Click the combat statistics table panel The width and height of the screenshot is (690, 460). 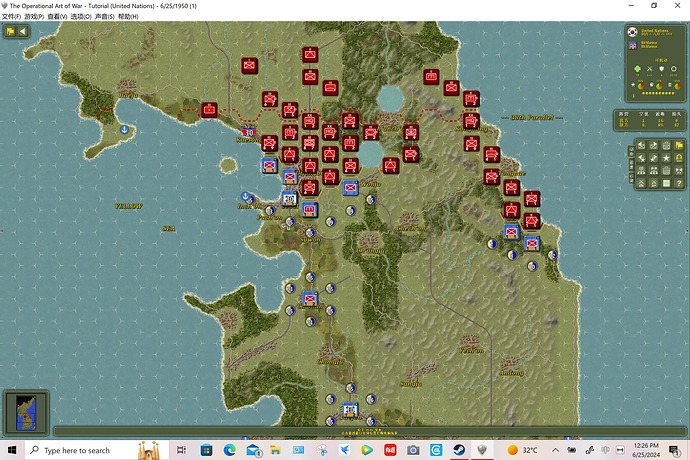click(650, 120)
